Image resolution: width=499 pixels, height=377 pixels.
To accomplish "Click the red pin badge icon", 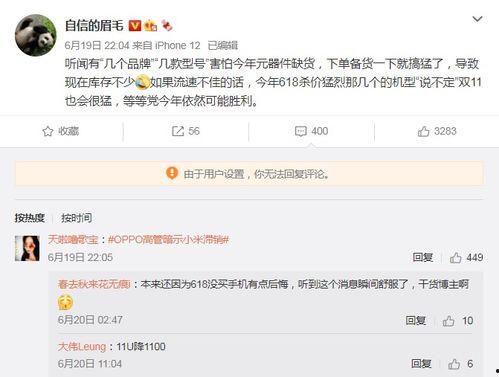I will tap(167, 25).
